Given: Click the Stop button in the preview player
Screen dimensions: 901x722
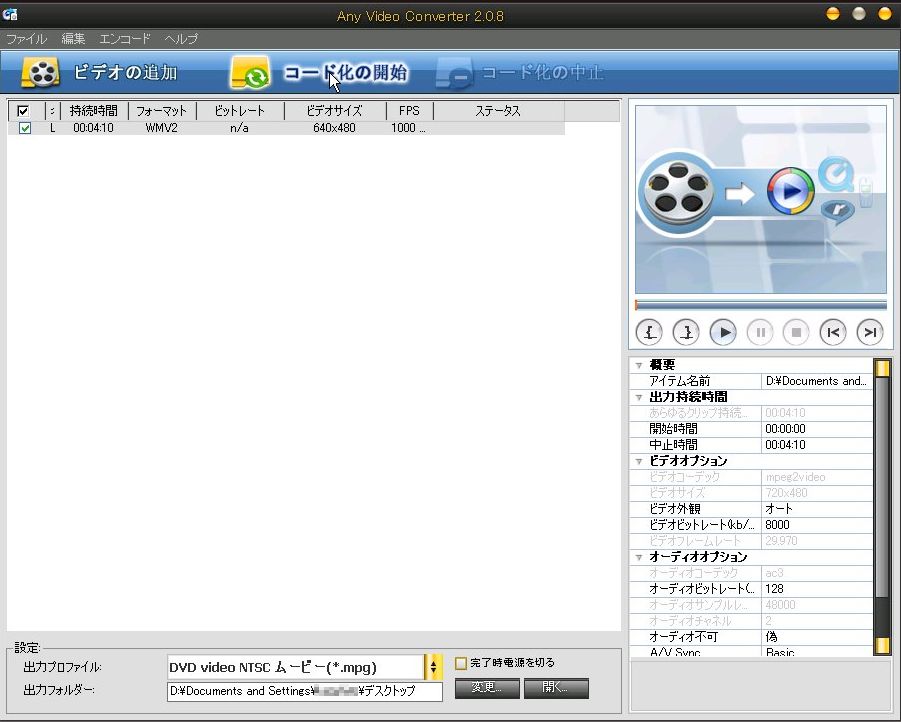Looking at the screenshot, I should coord(796,332).
